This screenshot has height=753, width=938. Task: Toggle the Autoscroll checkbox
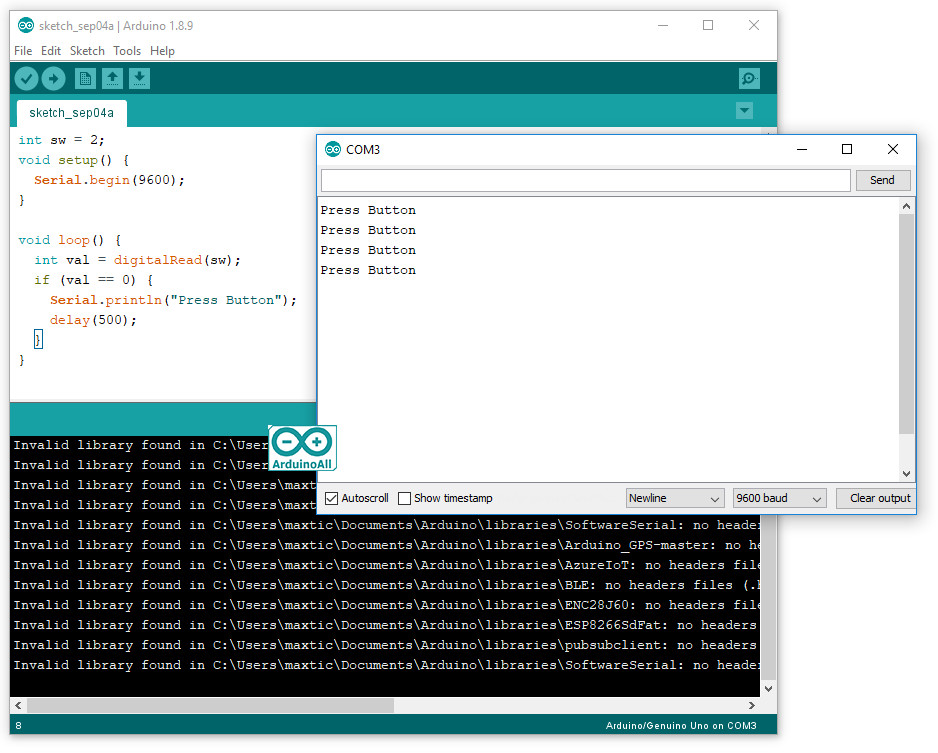pyautogui.click(x=331, y=498)
